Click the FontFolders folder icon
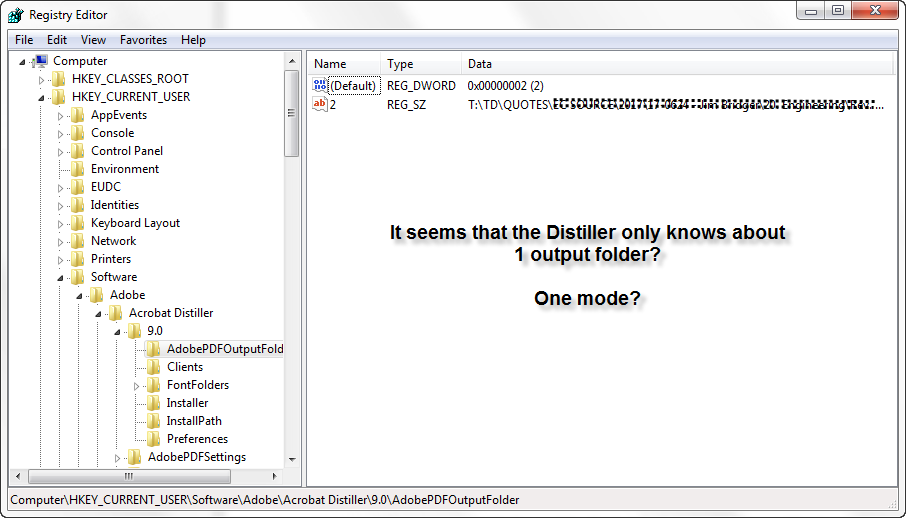The image size is (906, 518). (x=153, y=385)
